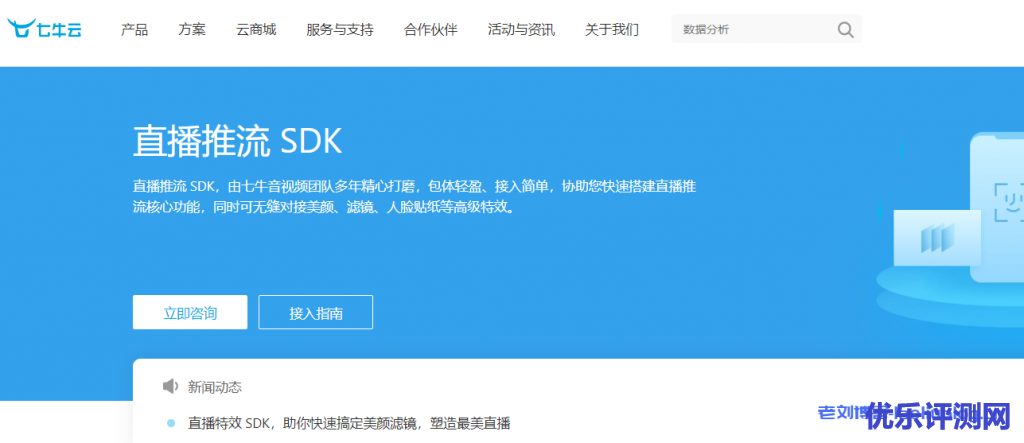
Task: Open the 活动与资讯 menu
Action: [x=521, y=29]
